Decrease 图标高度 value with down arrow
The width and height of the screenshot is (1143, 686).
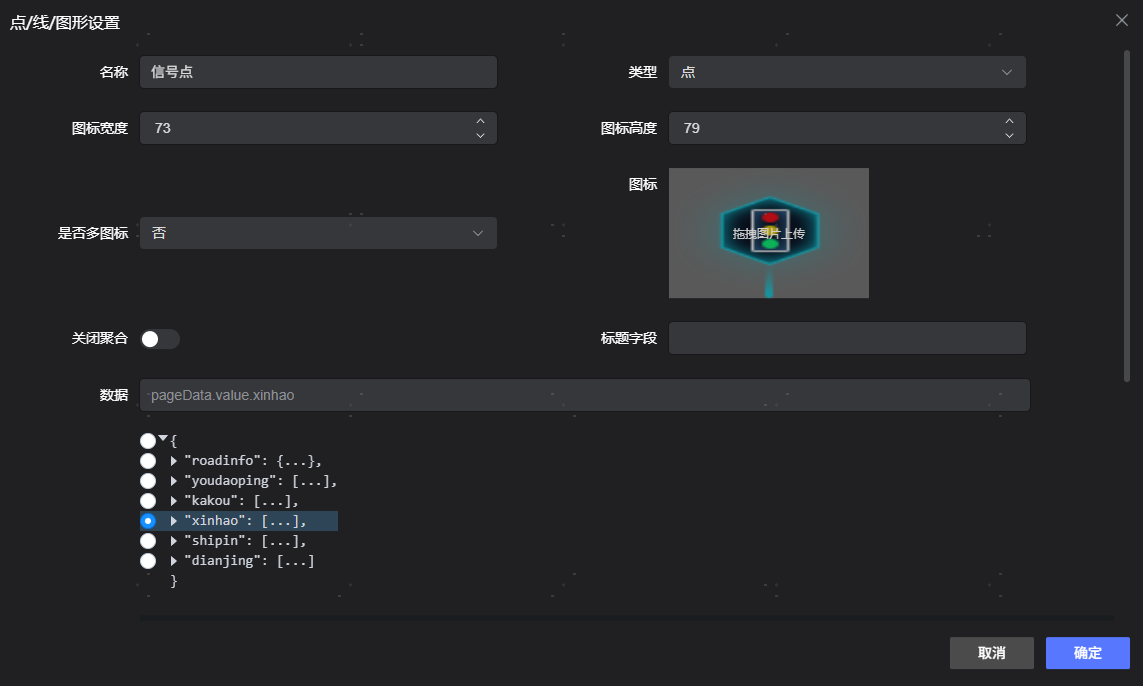tap(1009, 135)
